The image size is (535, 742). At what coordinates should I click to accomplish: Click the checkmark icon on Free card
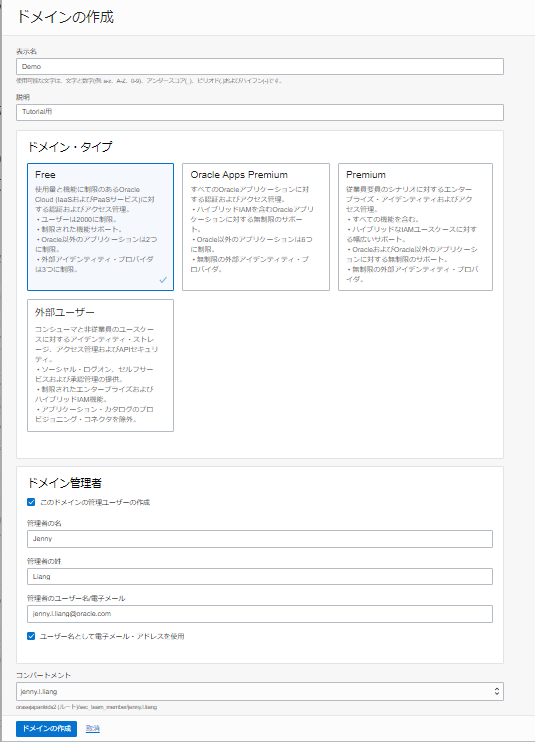(x=163, y=280)
